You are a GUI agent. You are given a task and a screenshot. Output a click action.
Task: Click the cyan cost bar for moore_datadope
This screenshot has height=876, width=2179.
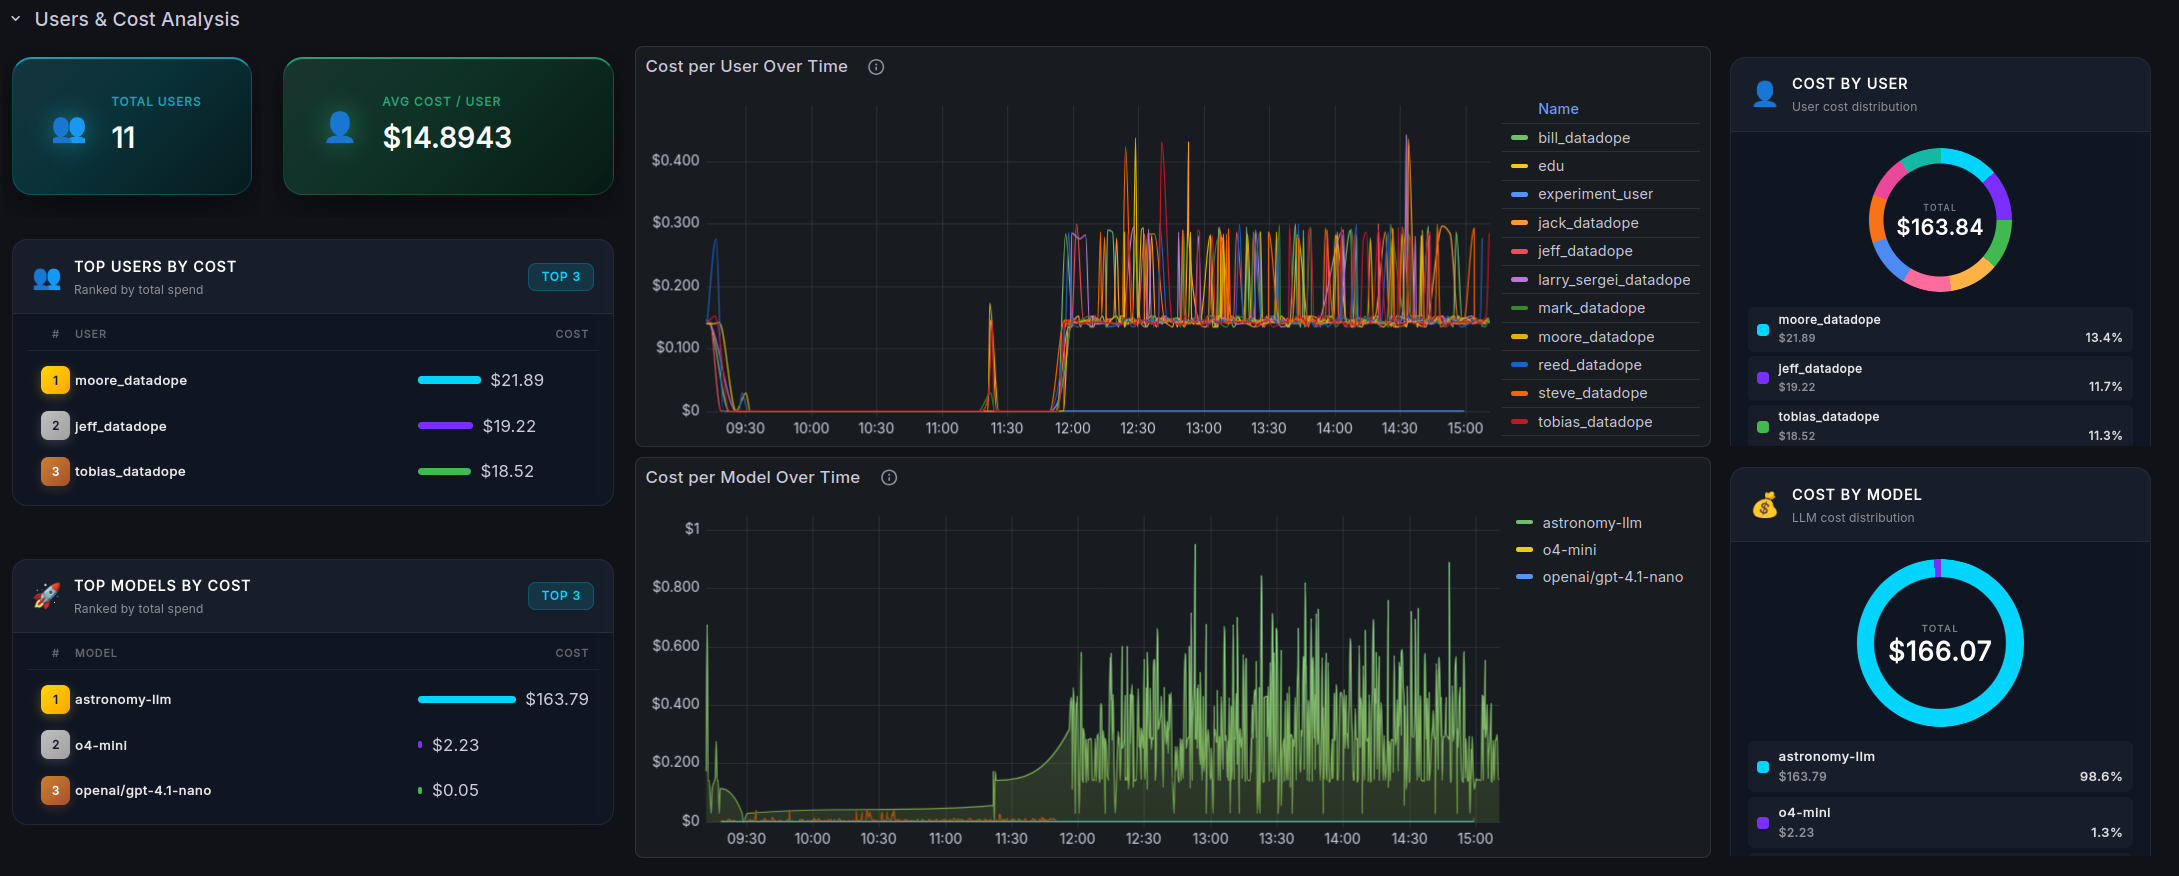[449, 380]
